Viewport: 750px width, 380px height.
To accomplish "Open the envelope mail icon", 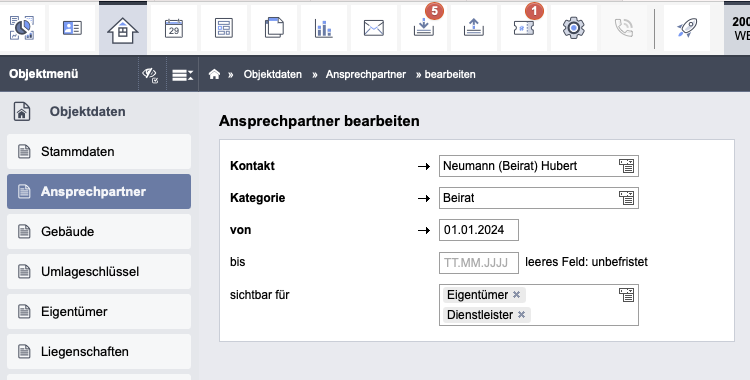I will (374, 28).
